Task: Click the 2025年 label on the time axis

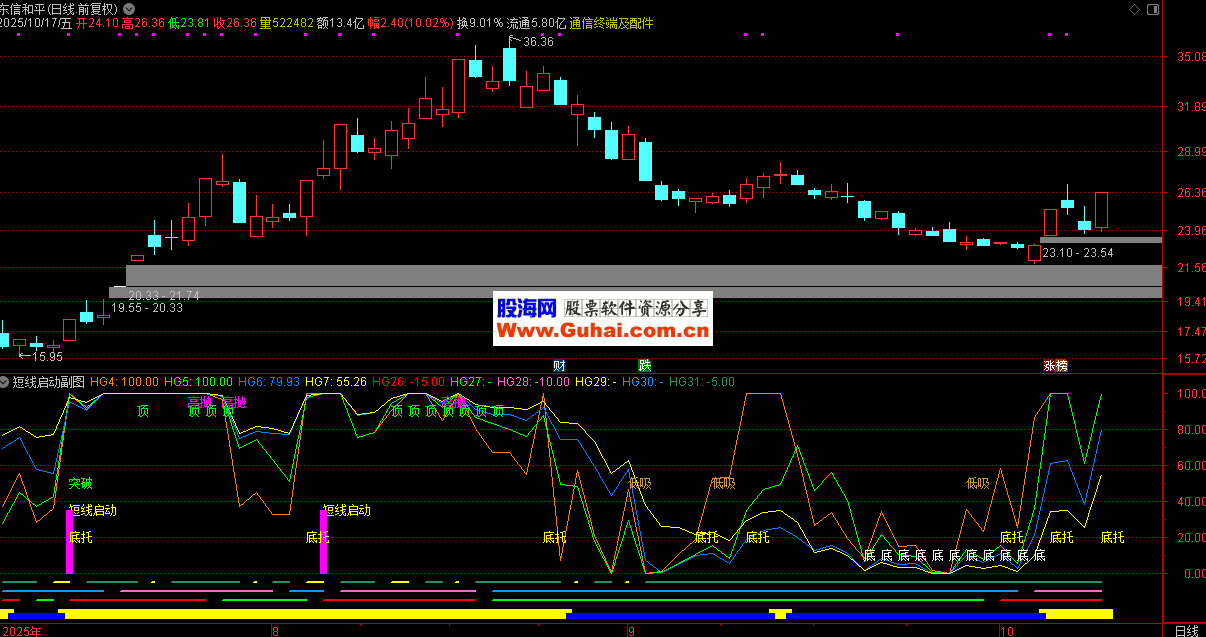Action: [22, 630]
